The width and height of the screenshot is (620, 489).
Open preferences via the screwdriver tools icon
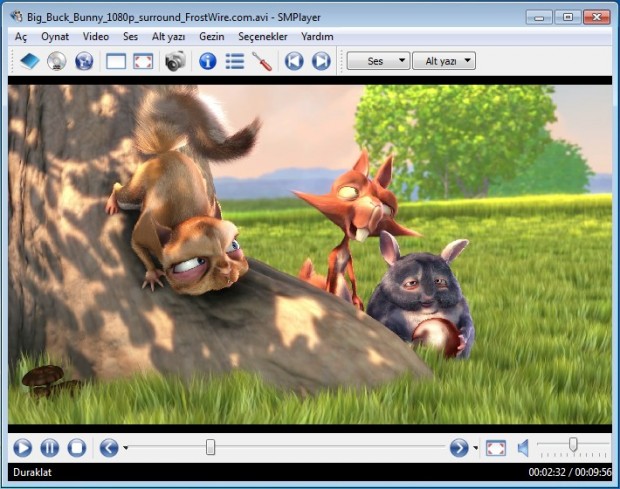point(262,61)
